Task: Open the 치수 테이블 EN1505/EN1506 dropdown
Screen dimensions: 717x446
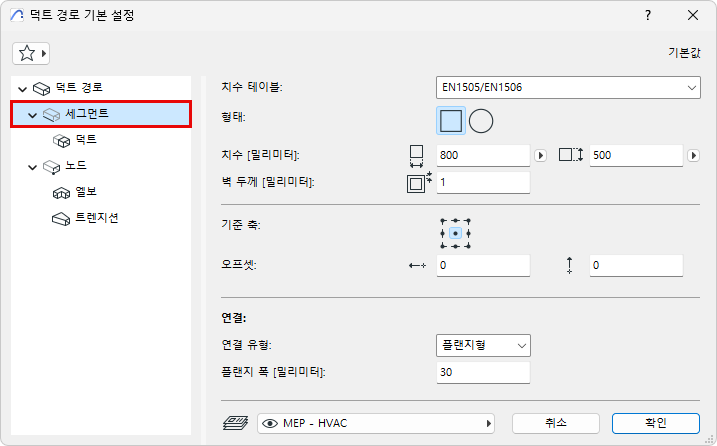Action: (x=568, y=87)
